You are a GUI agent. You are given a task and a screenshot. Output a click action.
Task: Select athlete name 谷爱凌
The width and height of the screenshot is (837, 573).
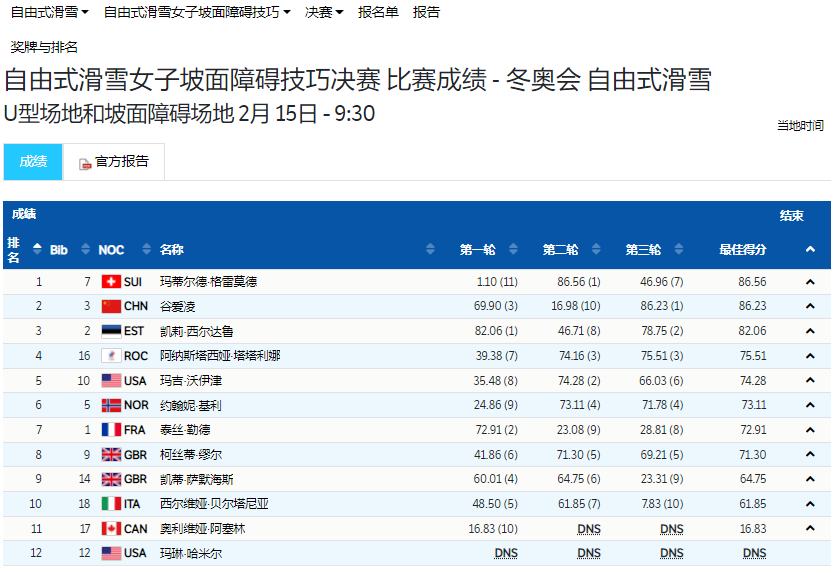pyautogui.click(x=178, y=307)
